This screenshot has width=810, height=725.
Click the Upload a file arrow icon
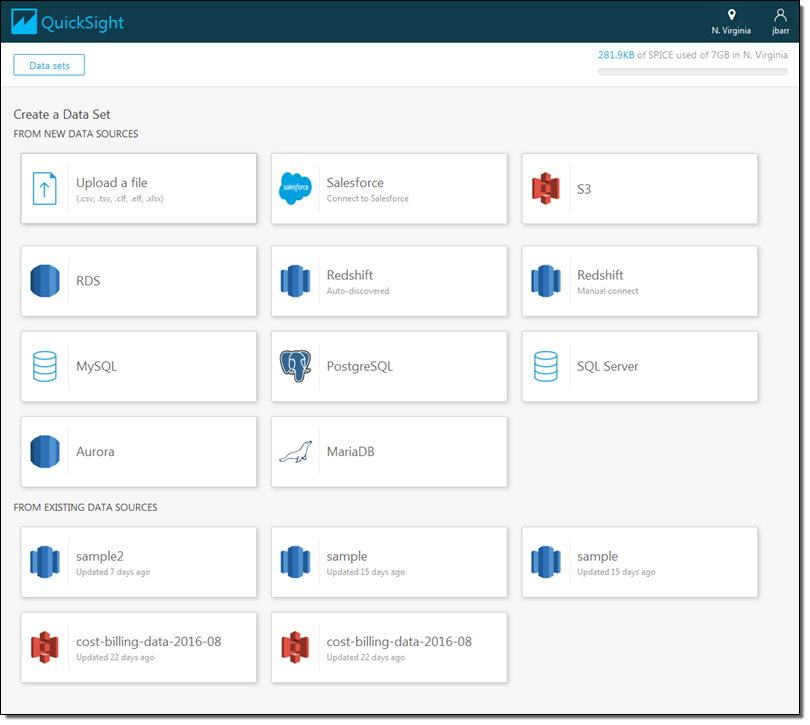45,189
